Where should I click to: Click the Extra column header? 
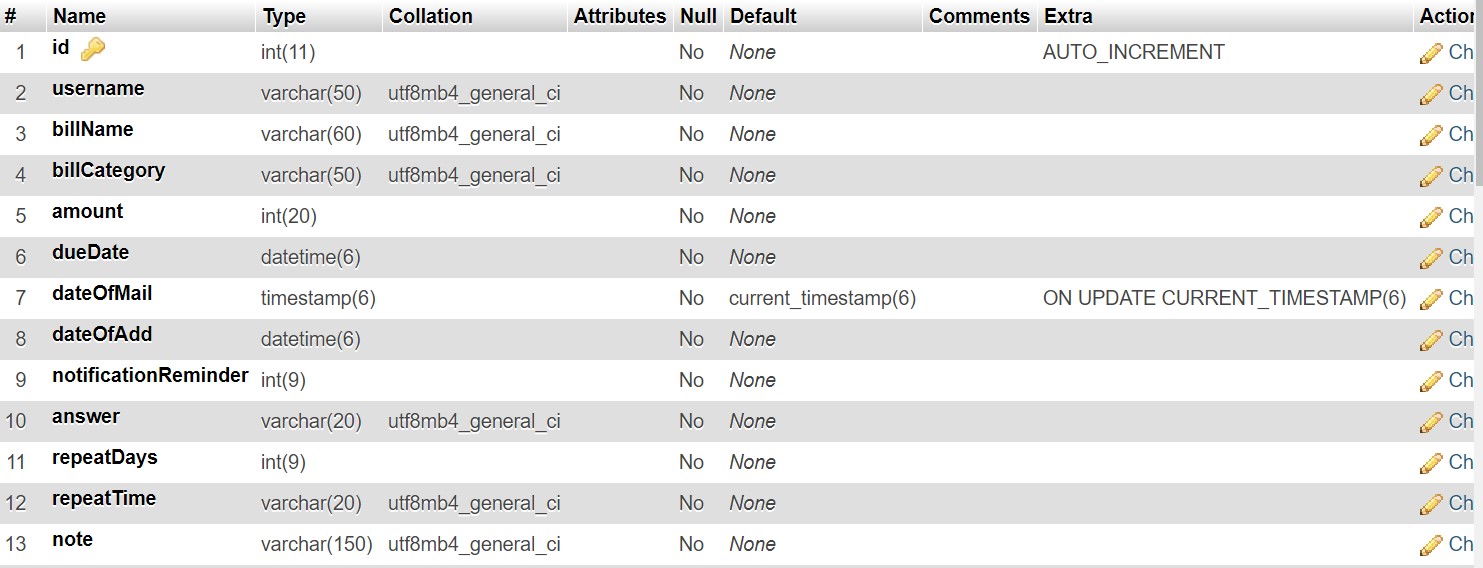1068,16
